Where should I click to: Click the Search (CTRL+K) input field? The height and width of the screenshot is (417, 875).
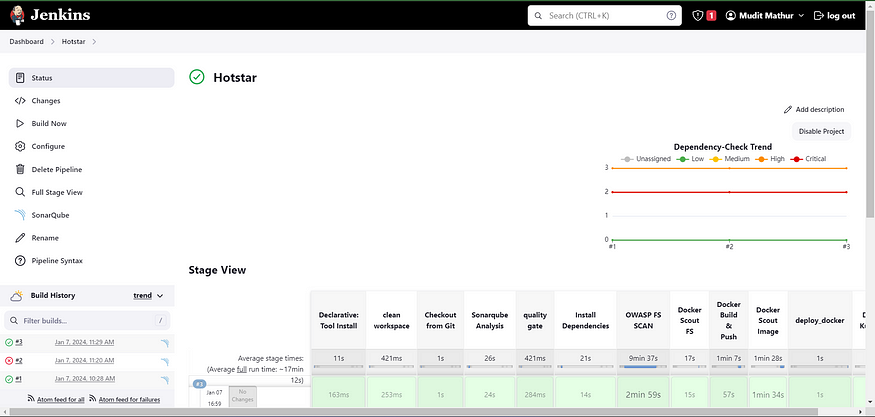(605, 16)
